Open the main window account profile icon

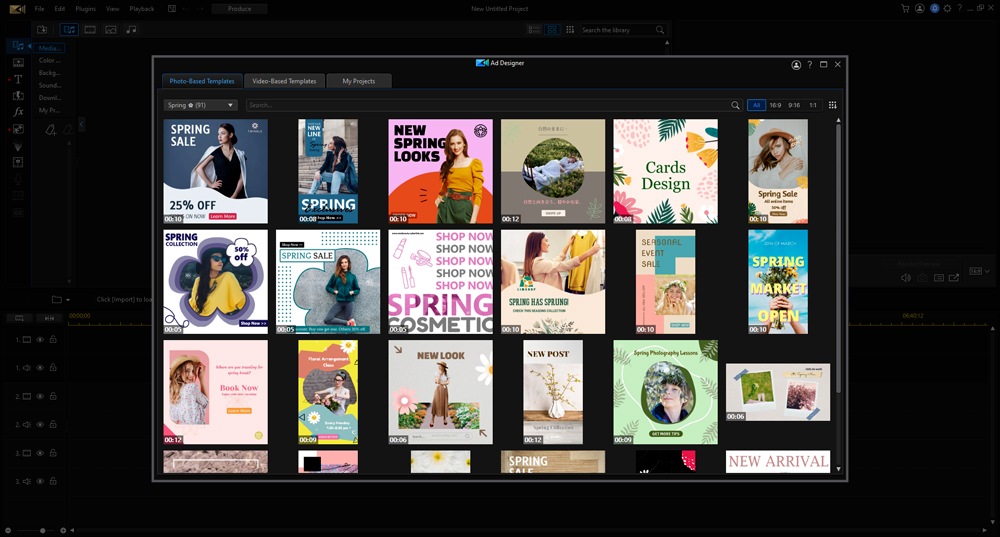coord(920,8)
